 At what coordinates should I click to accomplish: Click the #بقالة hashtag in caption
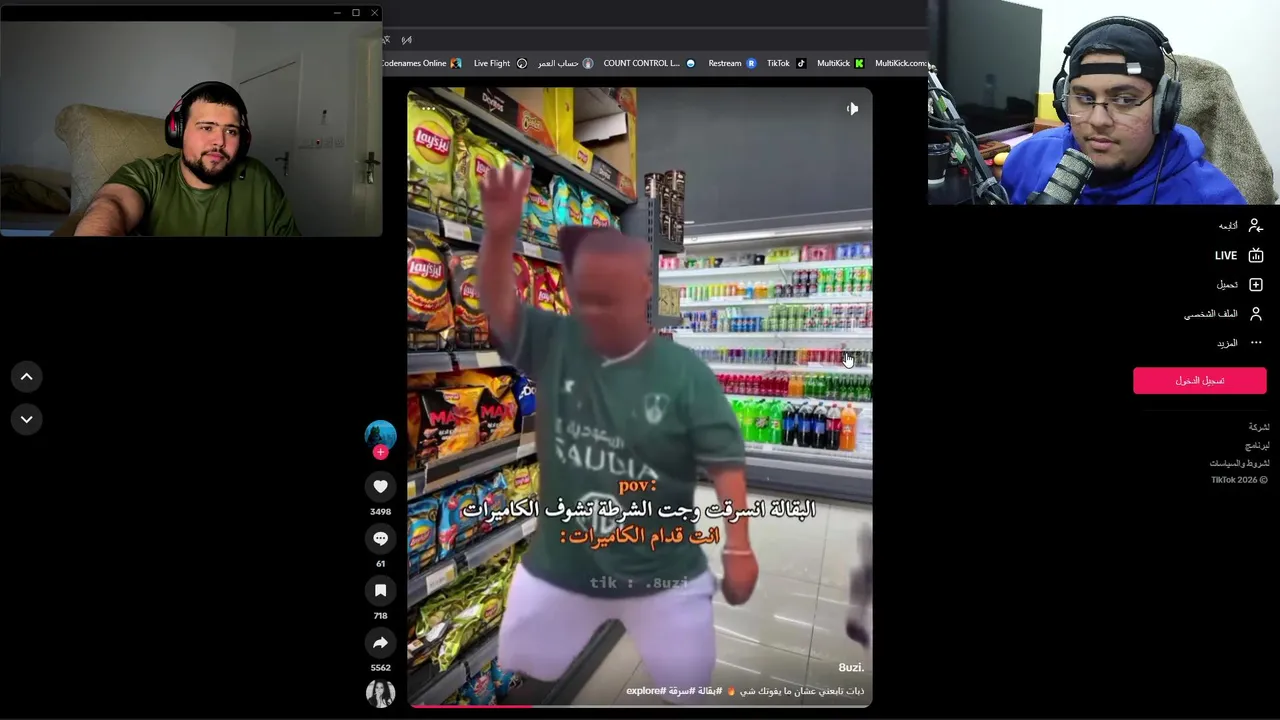coord(710,691)
